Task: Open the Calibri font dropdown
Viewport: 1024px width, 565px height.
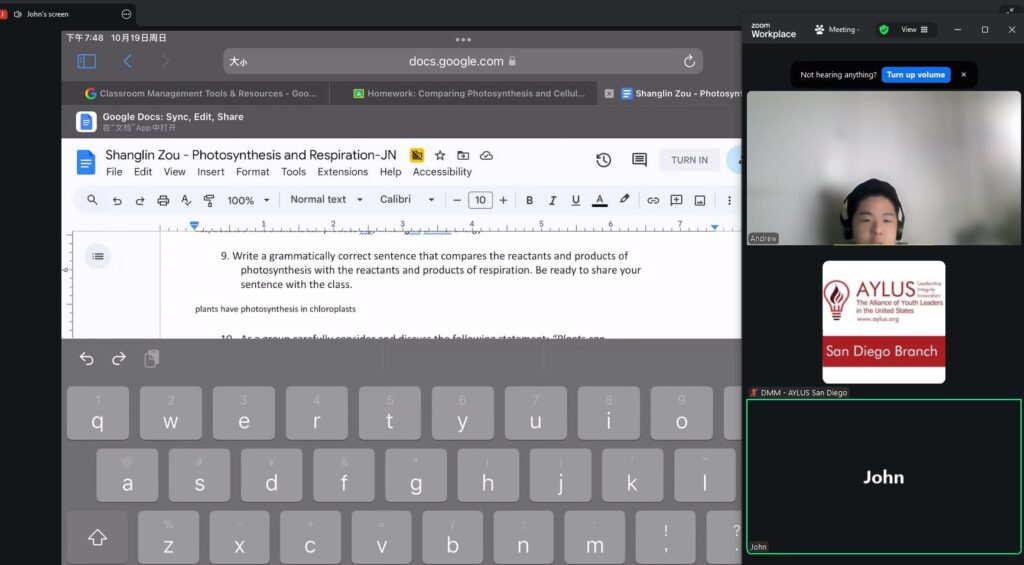Action: coord(407,200)
